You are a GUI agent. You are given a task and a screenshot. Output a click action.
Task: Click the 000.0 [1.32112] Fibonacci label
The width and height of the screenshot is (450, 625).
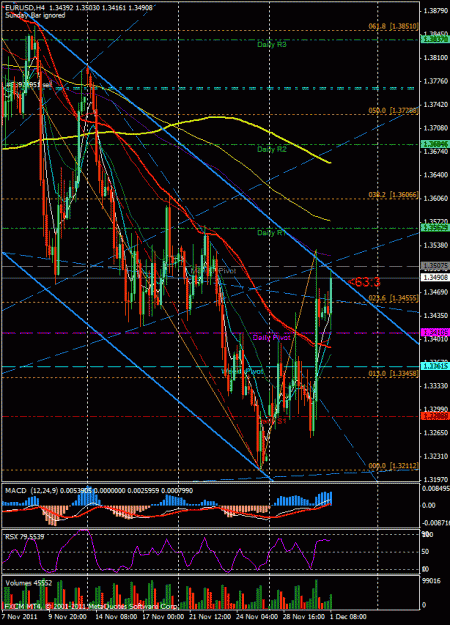click(x=393, y=466)
